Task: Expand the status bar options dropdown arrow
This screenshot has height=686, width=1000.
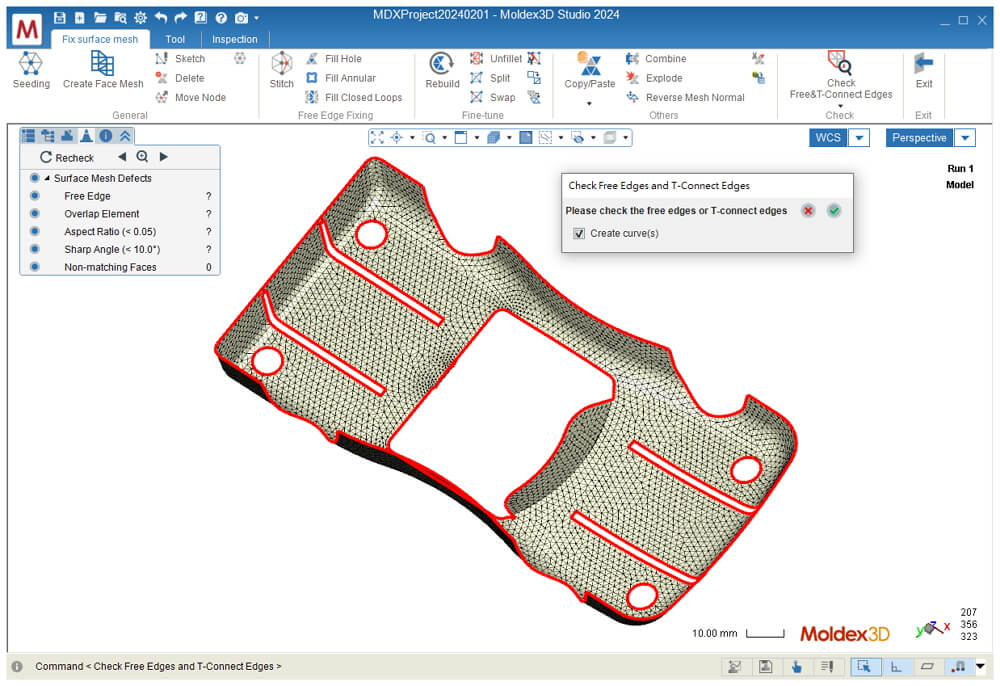Action: click(980, 667)
